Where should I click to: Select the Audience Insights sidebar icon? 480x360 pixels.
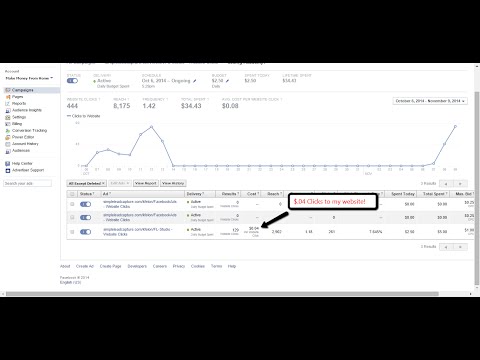point(8,110)
